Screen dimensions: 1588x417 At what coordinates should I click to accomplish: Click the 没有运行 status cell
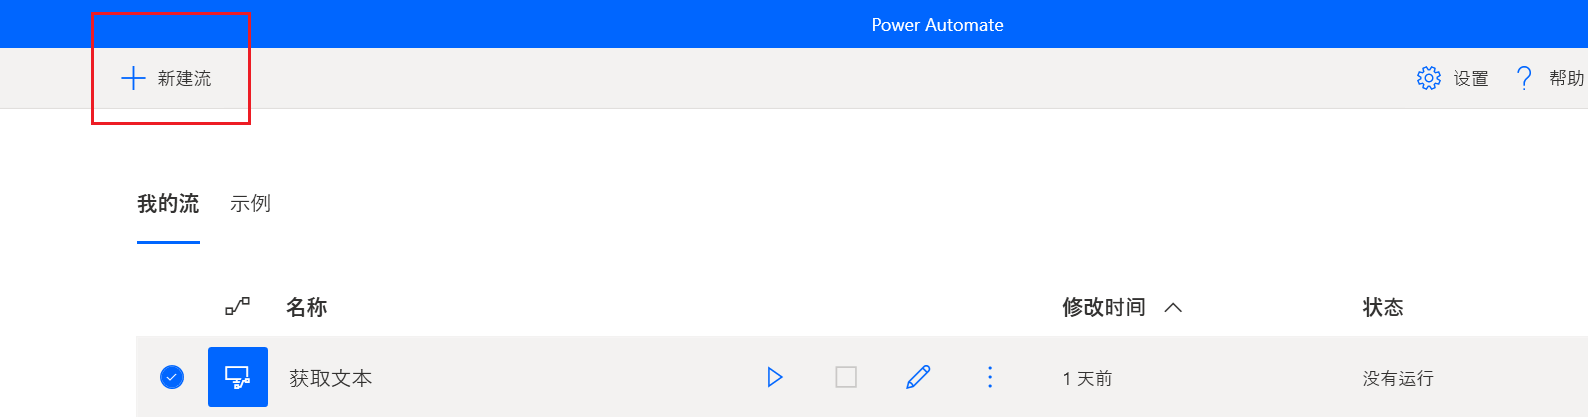pos(1398,378)
